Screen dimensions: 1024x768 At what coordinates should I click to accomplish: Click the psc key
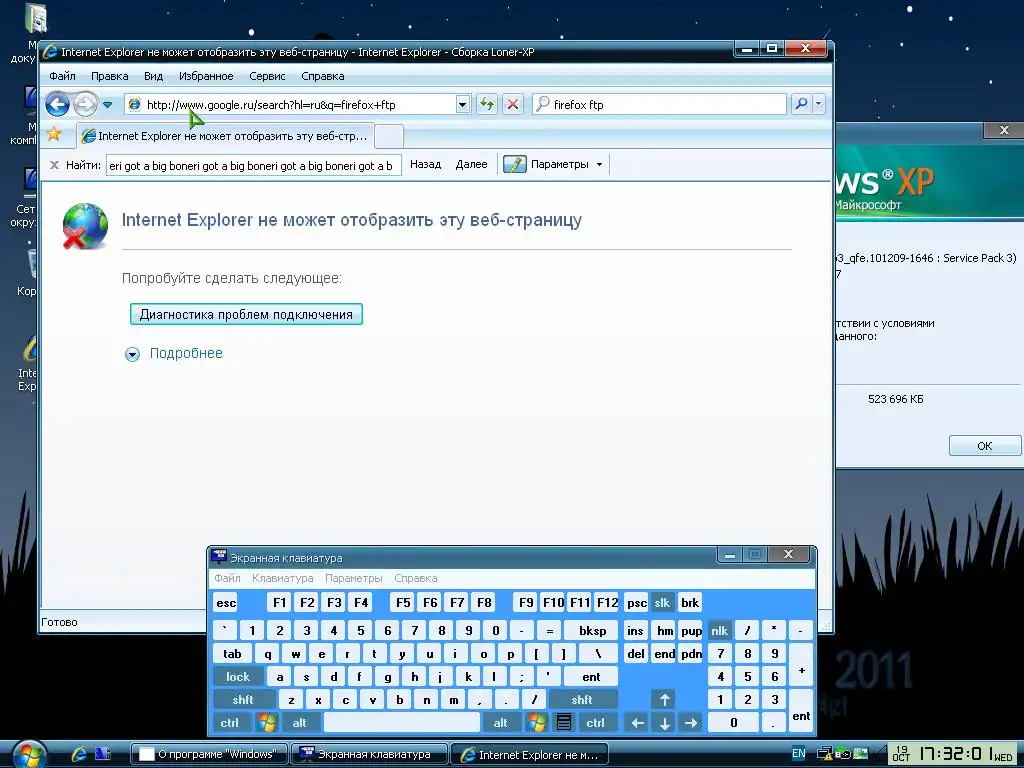[637, 603]
